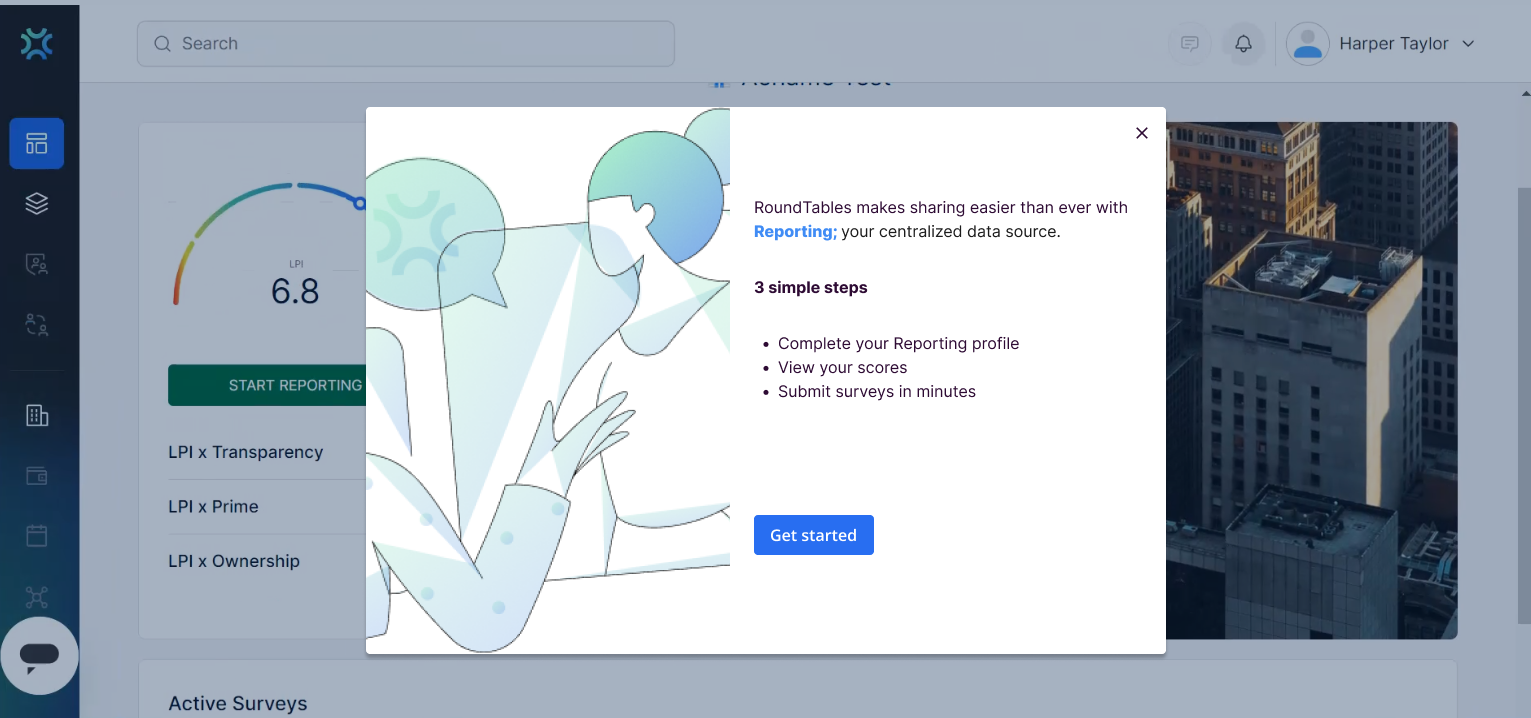Click the START REPORTING button
The image size is (1531, 718).
click(x=268, y=385)
